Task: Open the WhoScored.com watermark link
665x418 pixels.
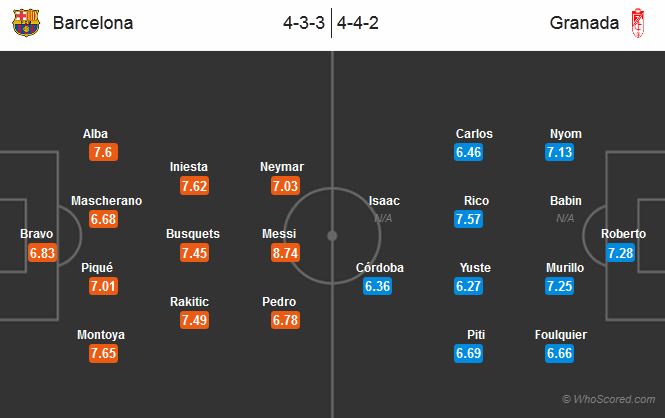Action: point(609,399)
